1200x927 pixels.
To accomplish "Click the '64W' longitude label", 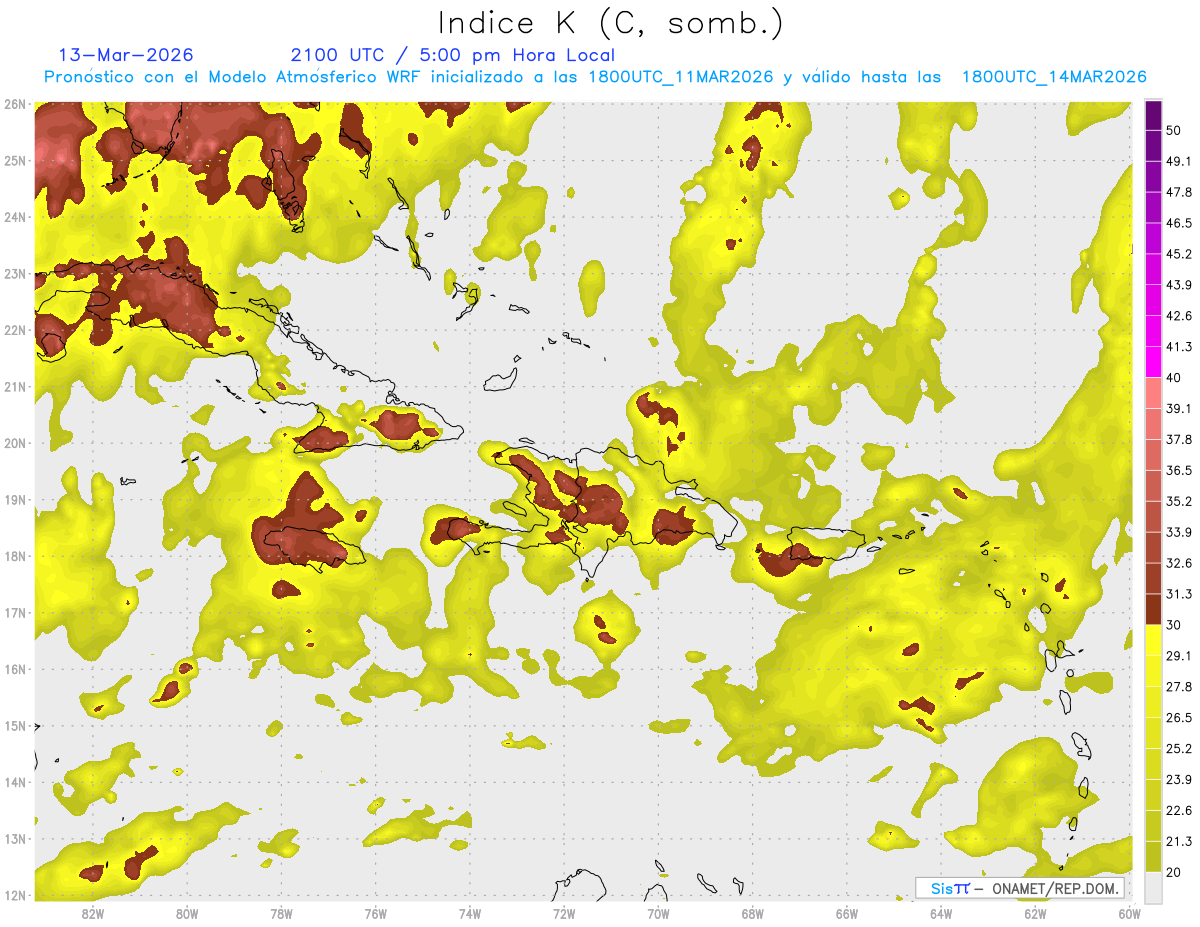I will [941, 913].
